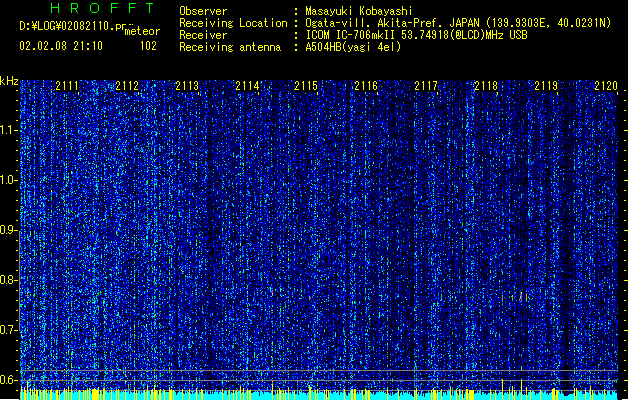
Task: Click the Receiving Location label
Action: [x=233, y=23]
